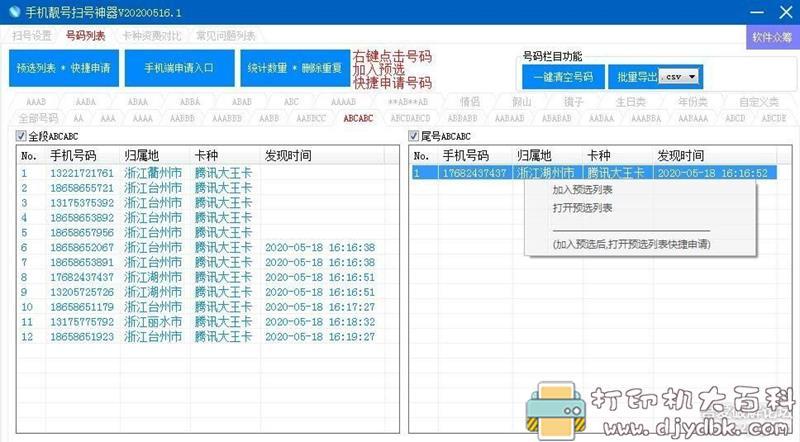Go to the 常见问题列表 tab
Screen dimensions: 800x442
click(x=226, y=36)
